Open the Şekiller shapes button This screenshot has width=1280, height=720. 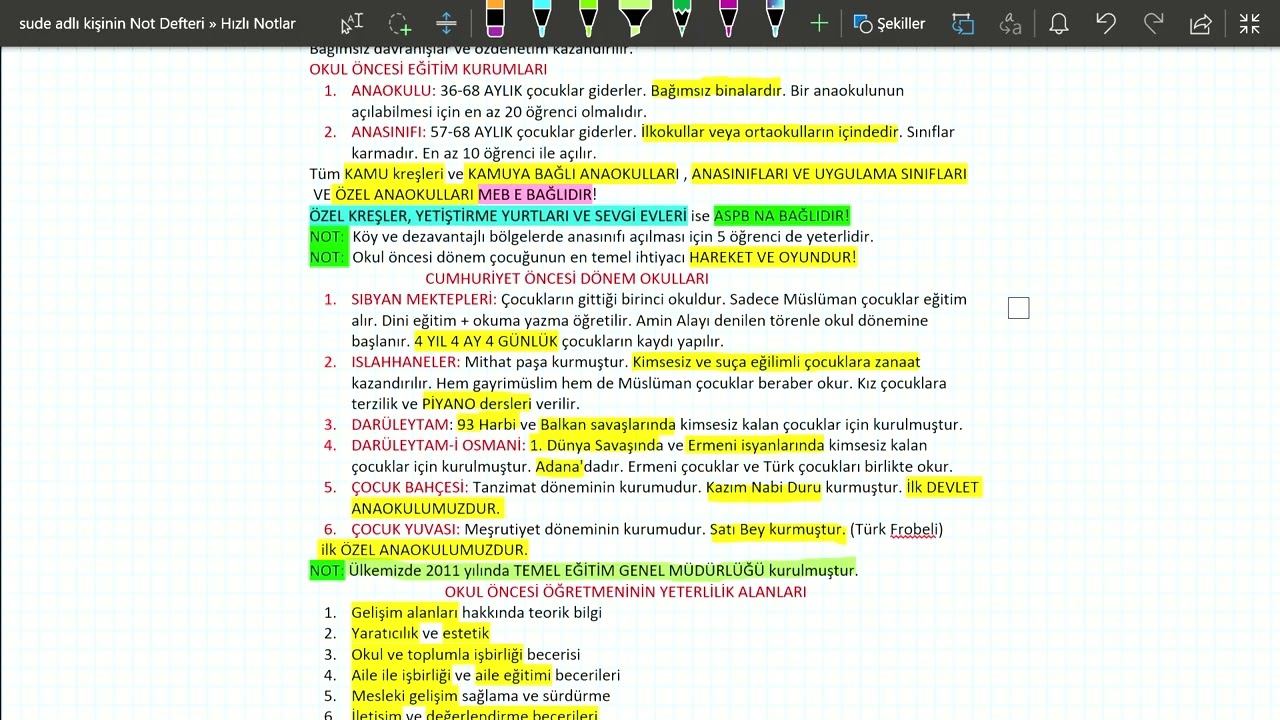pos(890,23)
